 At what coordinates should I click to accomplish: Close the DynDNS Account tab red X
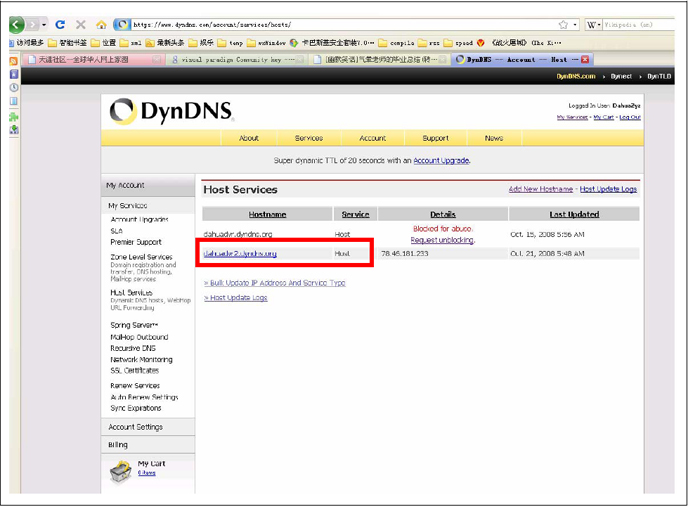coord(585,59)
